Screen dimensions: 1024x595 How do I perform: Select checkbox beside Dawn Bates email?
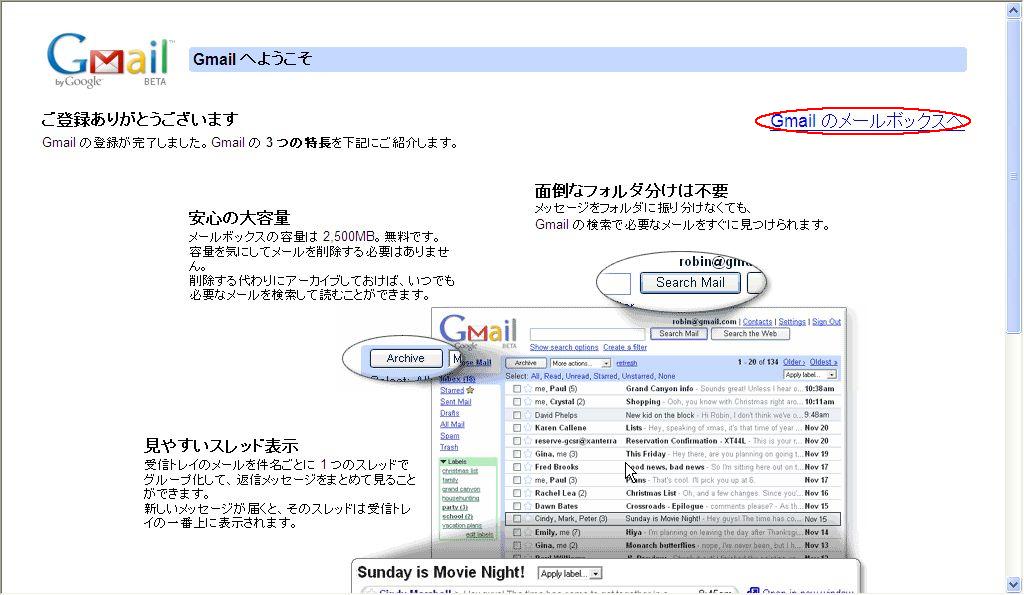(x=517, y=507)
